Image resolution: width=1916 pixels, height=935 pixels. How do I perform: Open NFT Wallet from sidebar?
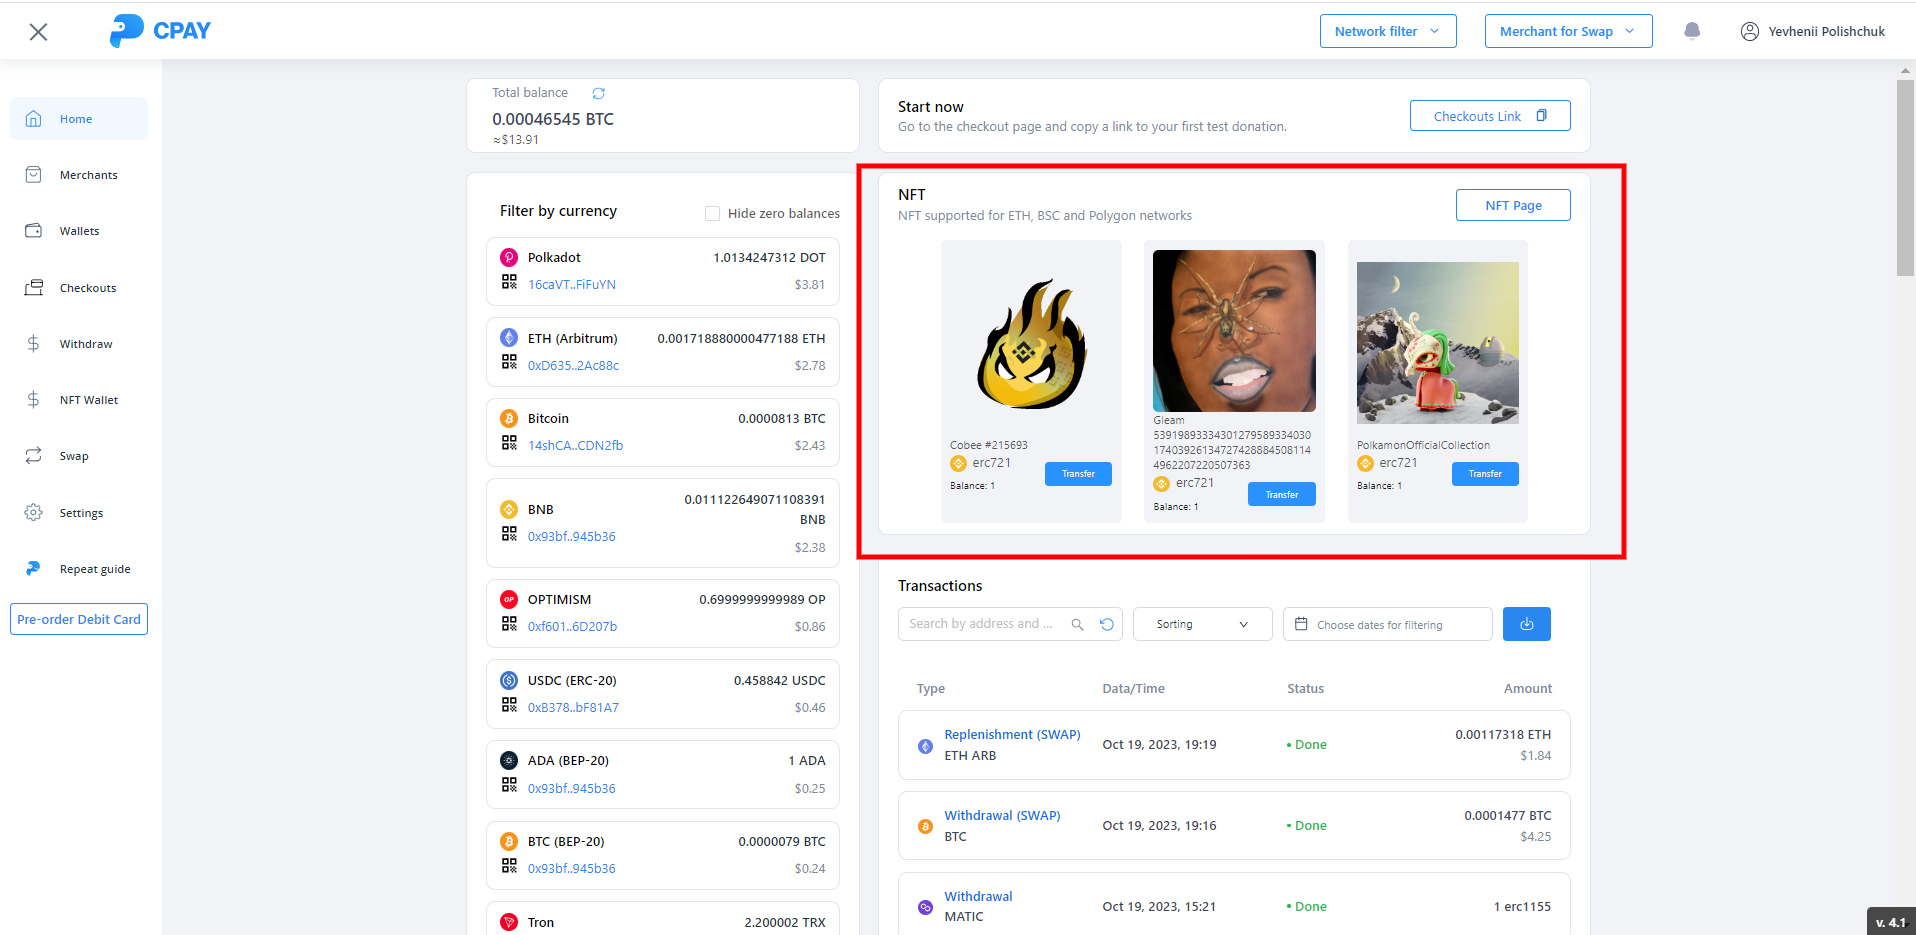point(88,400)
